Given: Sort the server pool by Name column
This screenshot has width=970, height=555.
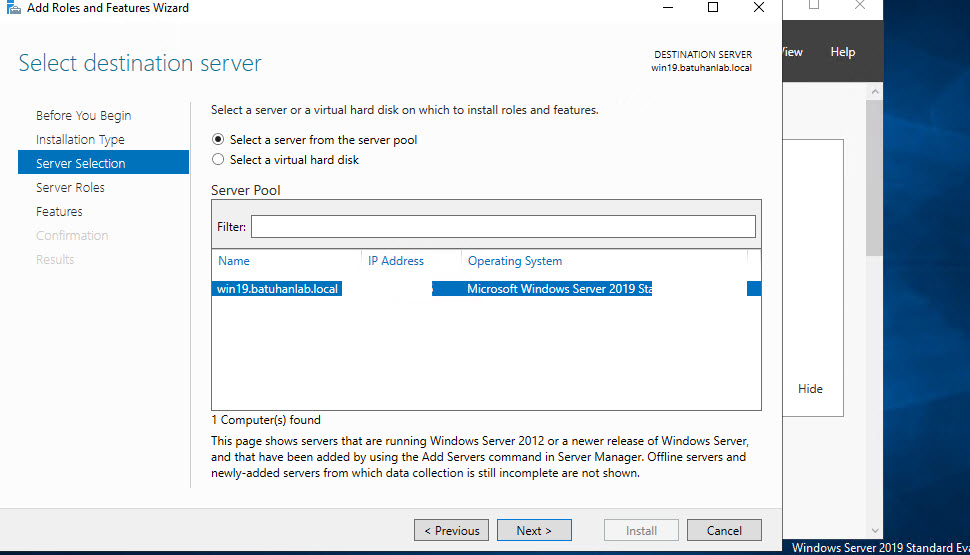Looking at the screenshot, I should 234,261.
